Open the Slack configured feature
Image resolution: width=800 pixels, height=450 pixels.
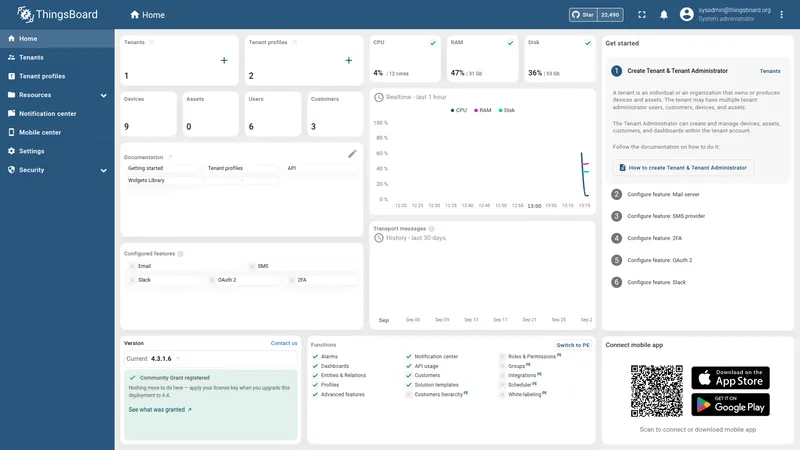[x=163, y=280]
